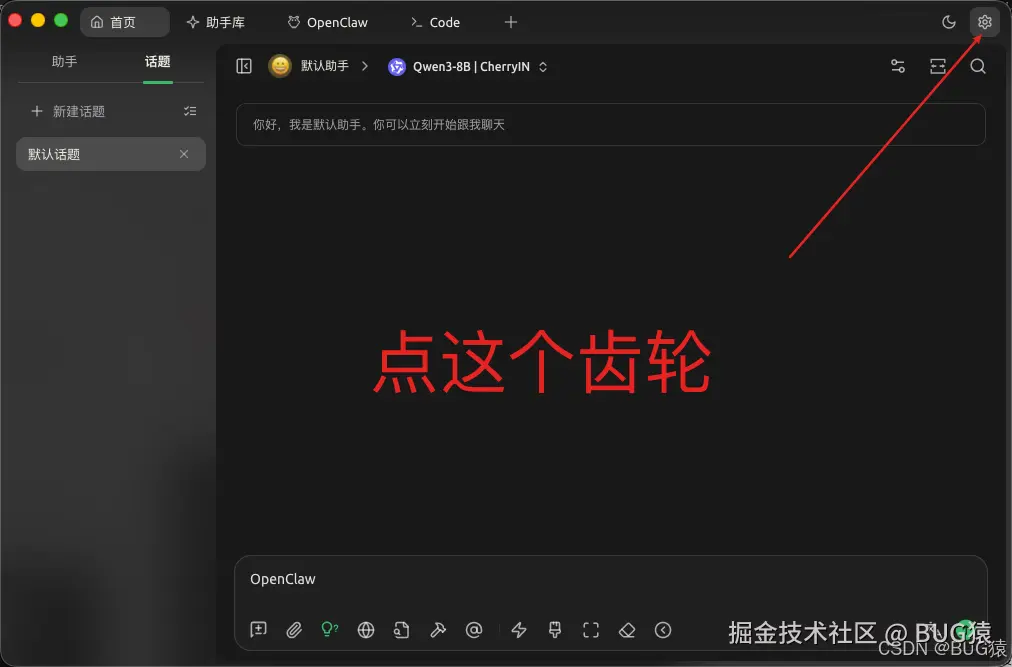
Task: Mention a model using the @ icon
Action: (474, 630)
